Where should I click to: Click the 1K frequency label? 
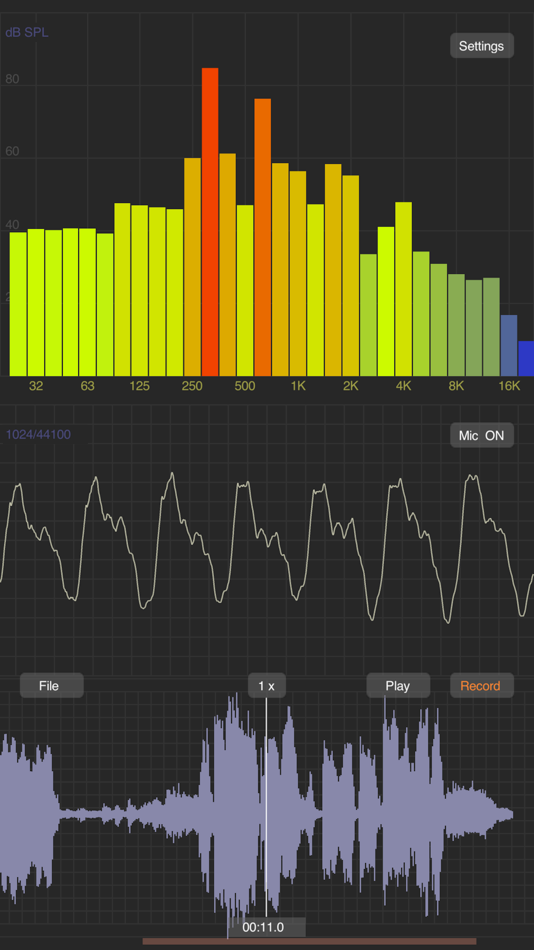pyautogui.click(x=298, y=386)
